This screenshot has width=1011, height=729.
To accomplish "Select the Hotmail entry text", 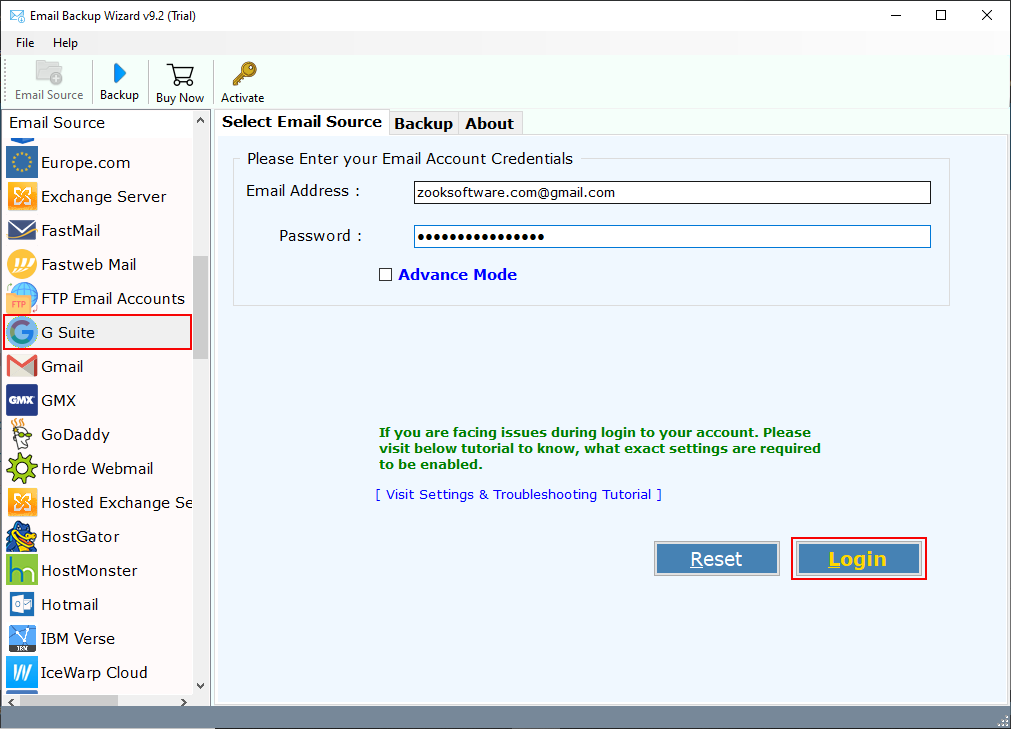I will pyautogui.click(x=70, y=605).
